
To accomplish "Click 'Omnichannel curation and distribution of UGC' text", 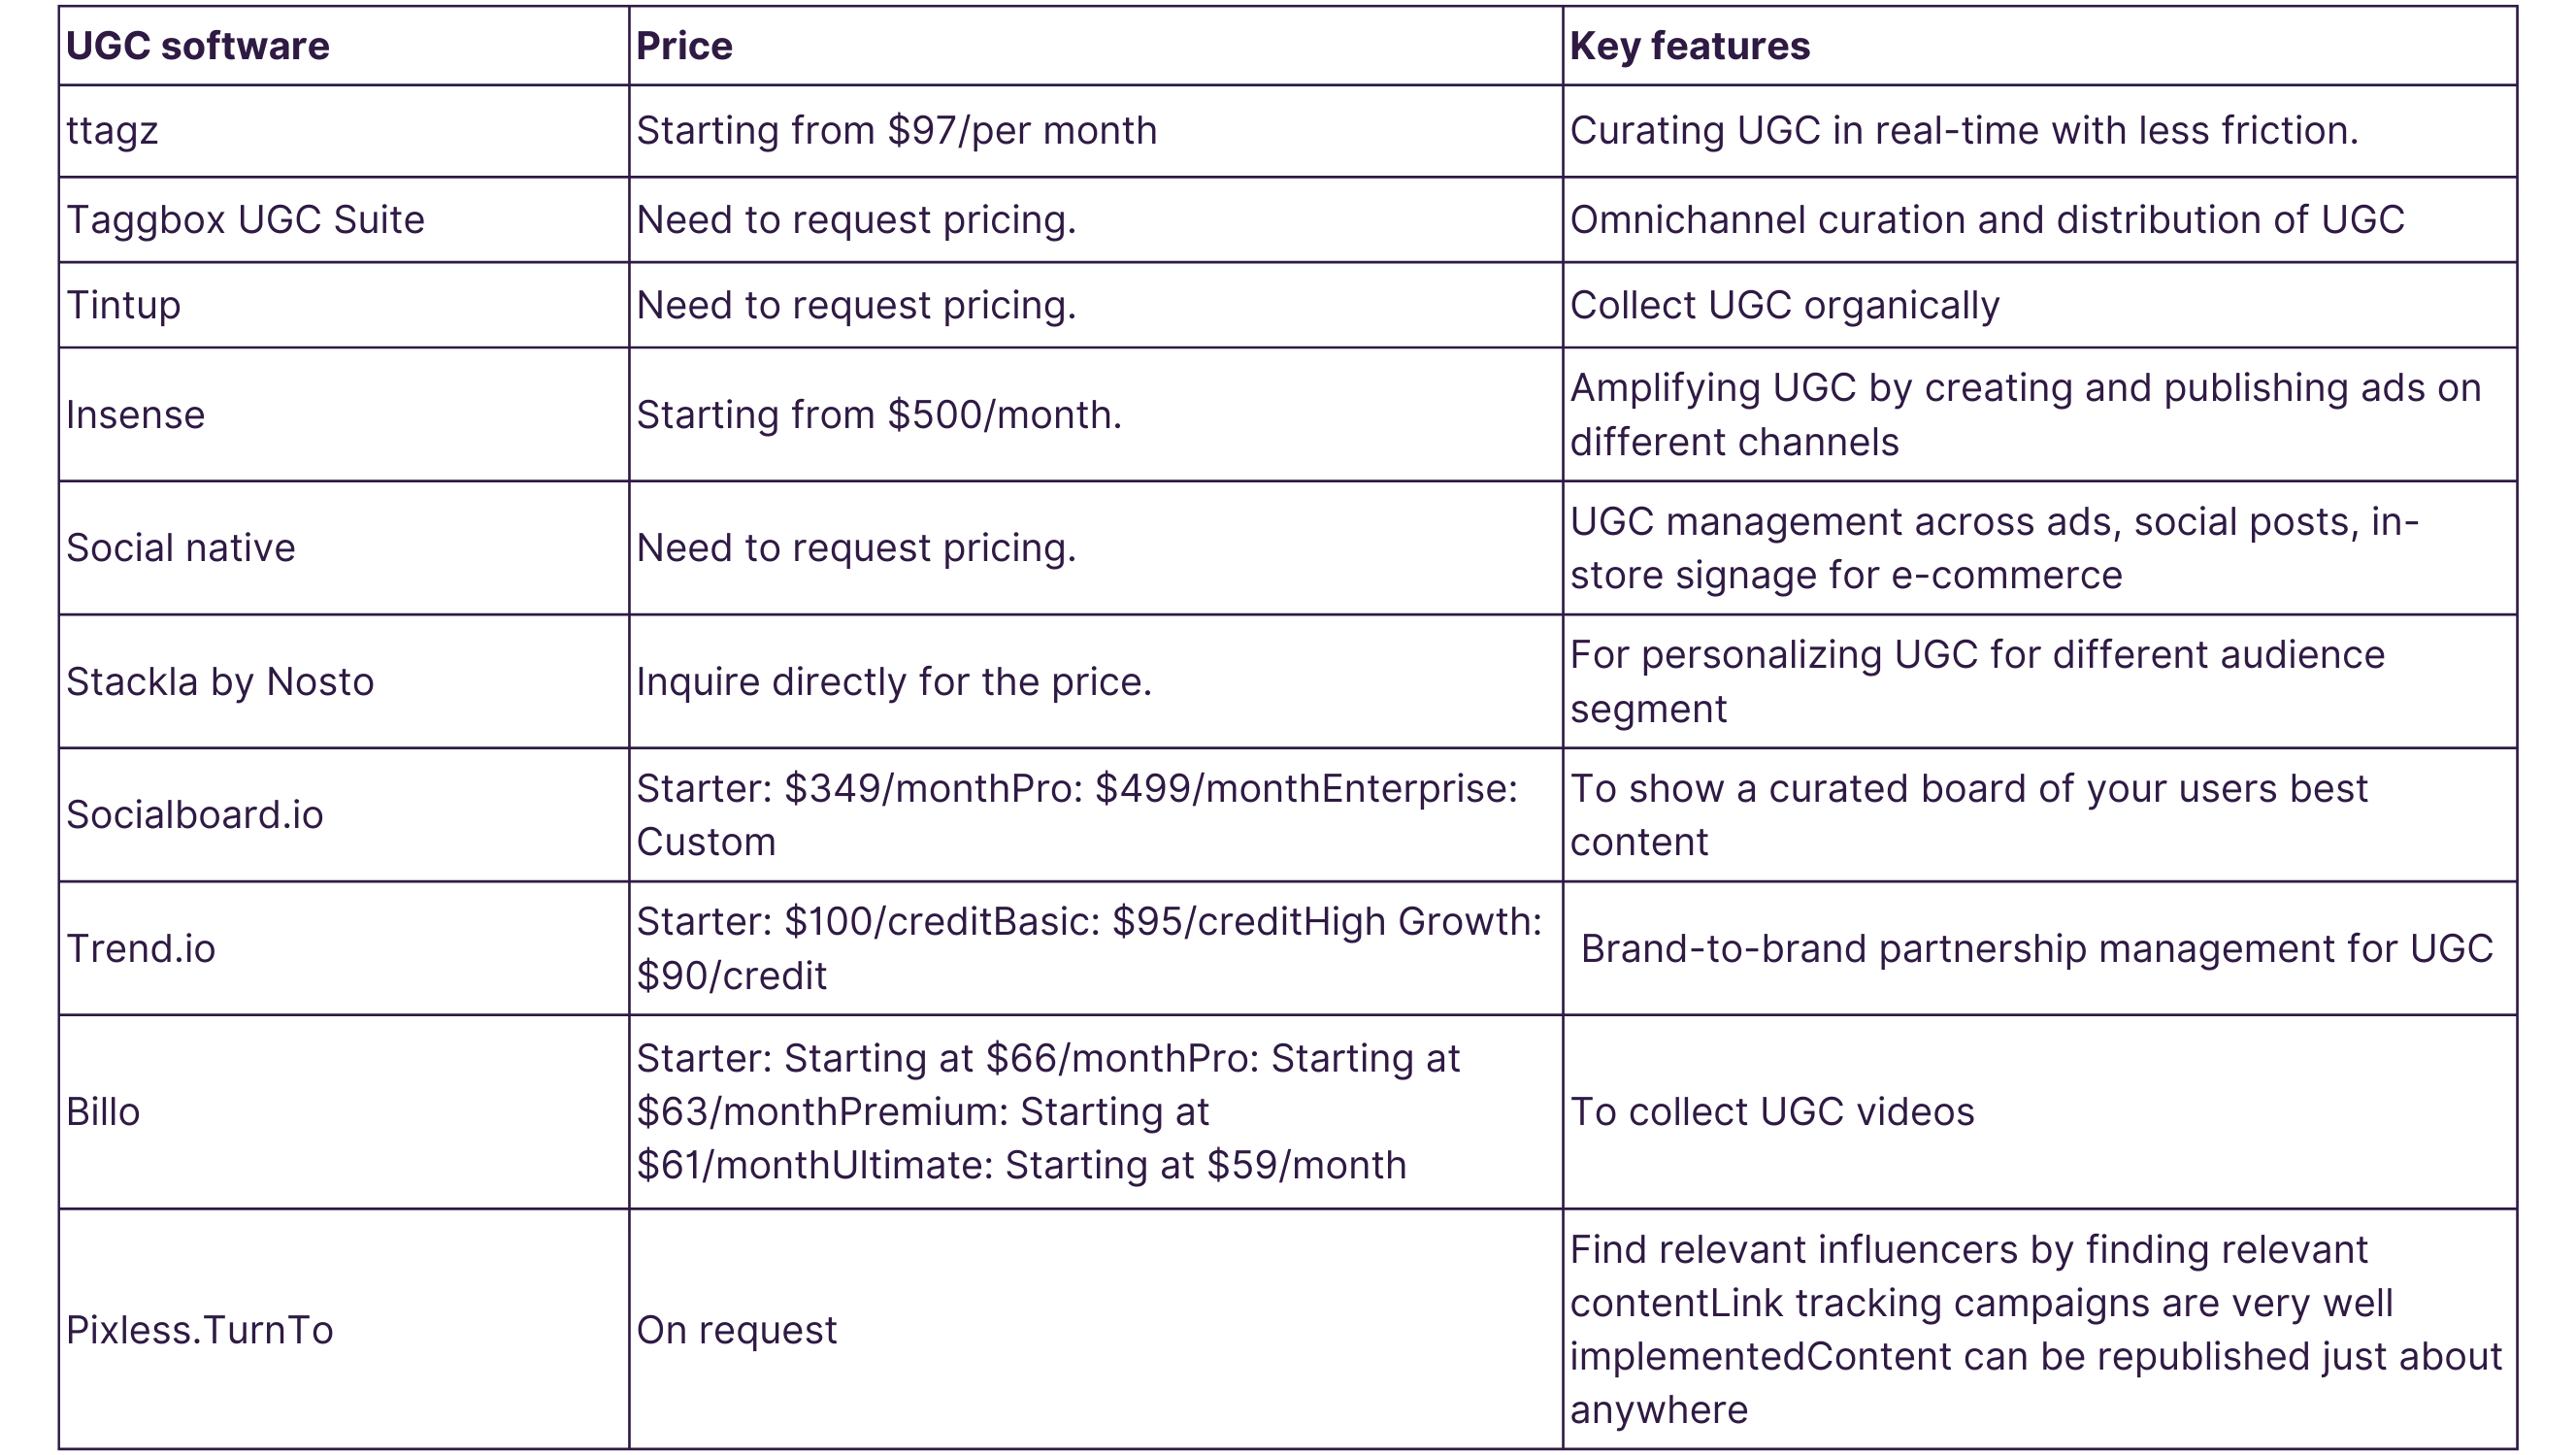I will (1986, 220).
